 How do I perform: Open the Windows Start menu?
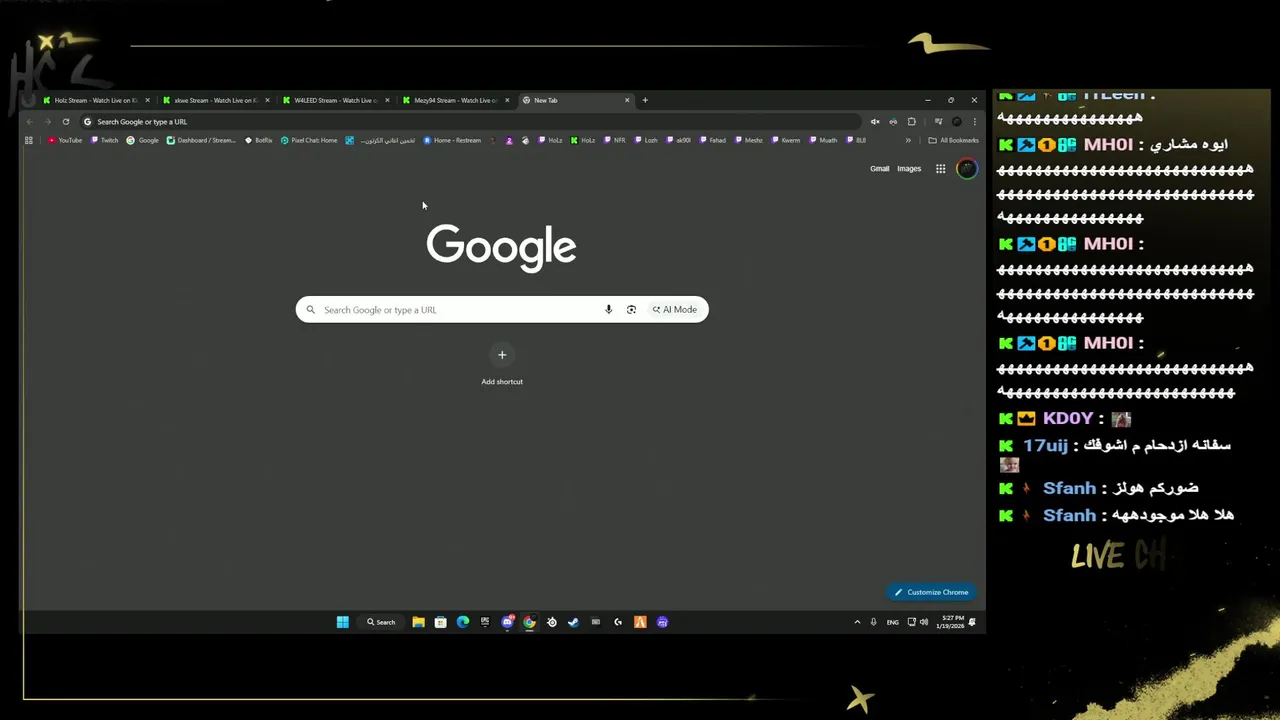pos(343,622)
